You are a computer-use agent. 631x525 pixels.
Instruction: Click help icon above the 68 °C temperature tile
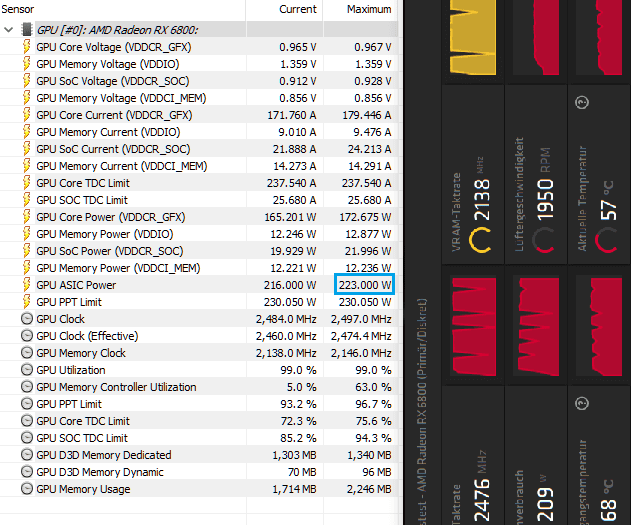(x=582, y=403)
